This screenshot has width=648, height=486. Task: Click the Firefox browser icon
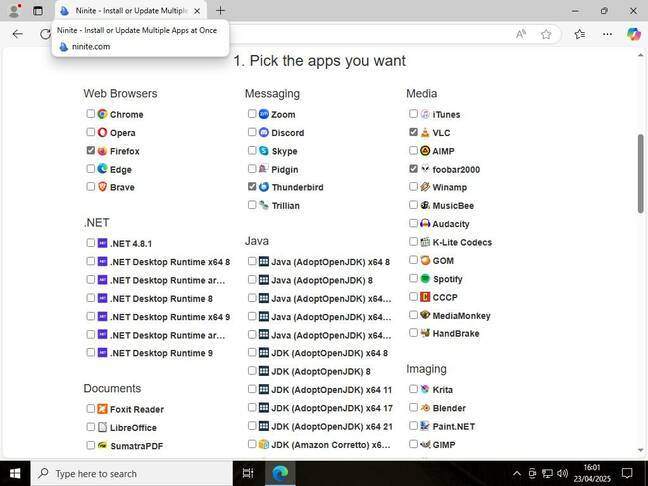pos(102,151)
